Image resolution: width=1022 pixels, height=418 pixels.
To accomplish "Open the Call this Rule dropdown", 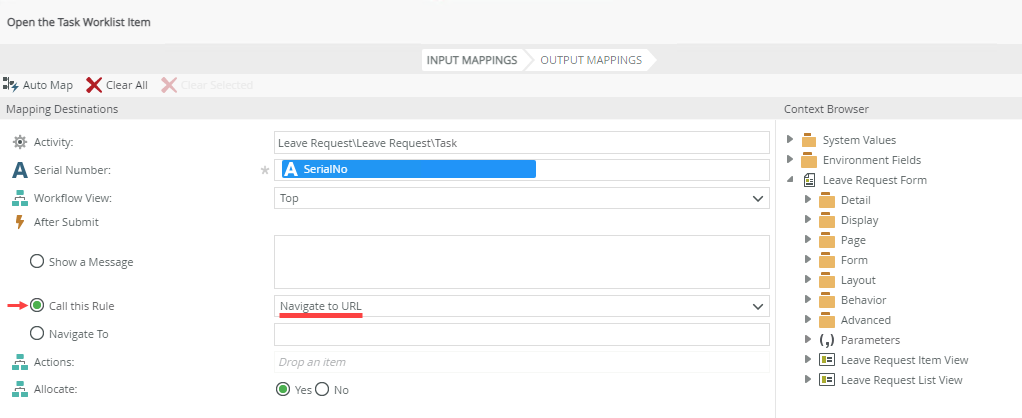I will (757, 305).
